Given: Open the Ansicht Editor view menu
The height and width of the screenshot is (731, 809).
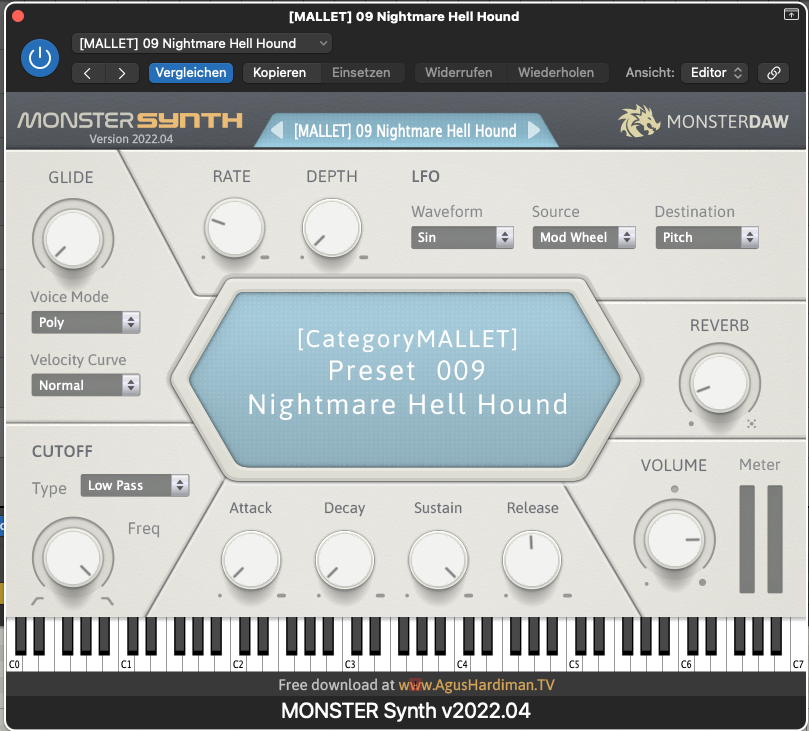Looking at the screenshot, I should click(714, 73).
